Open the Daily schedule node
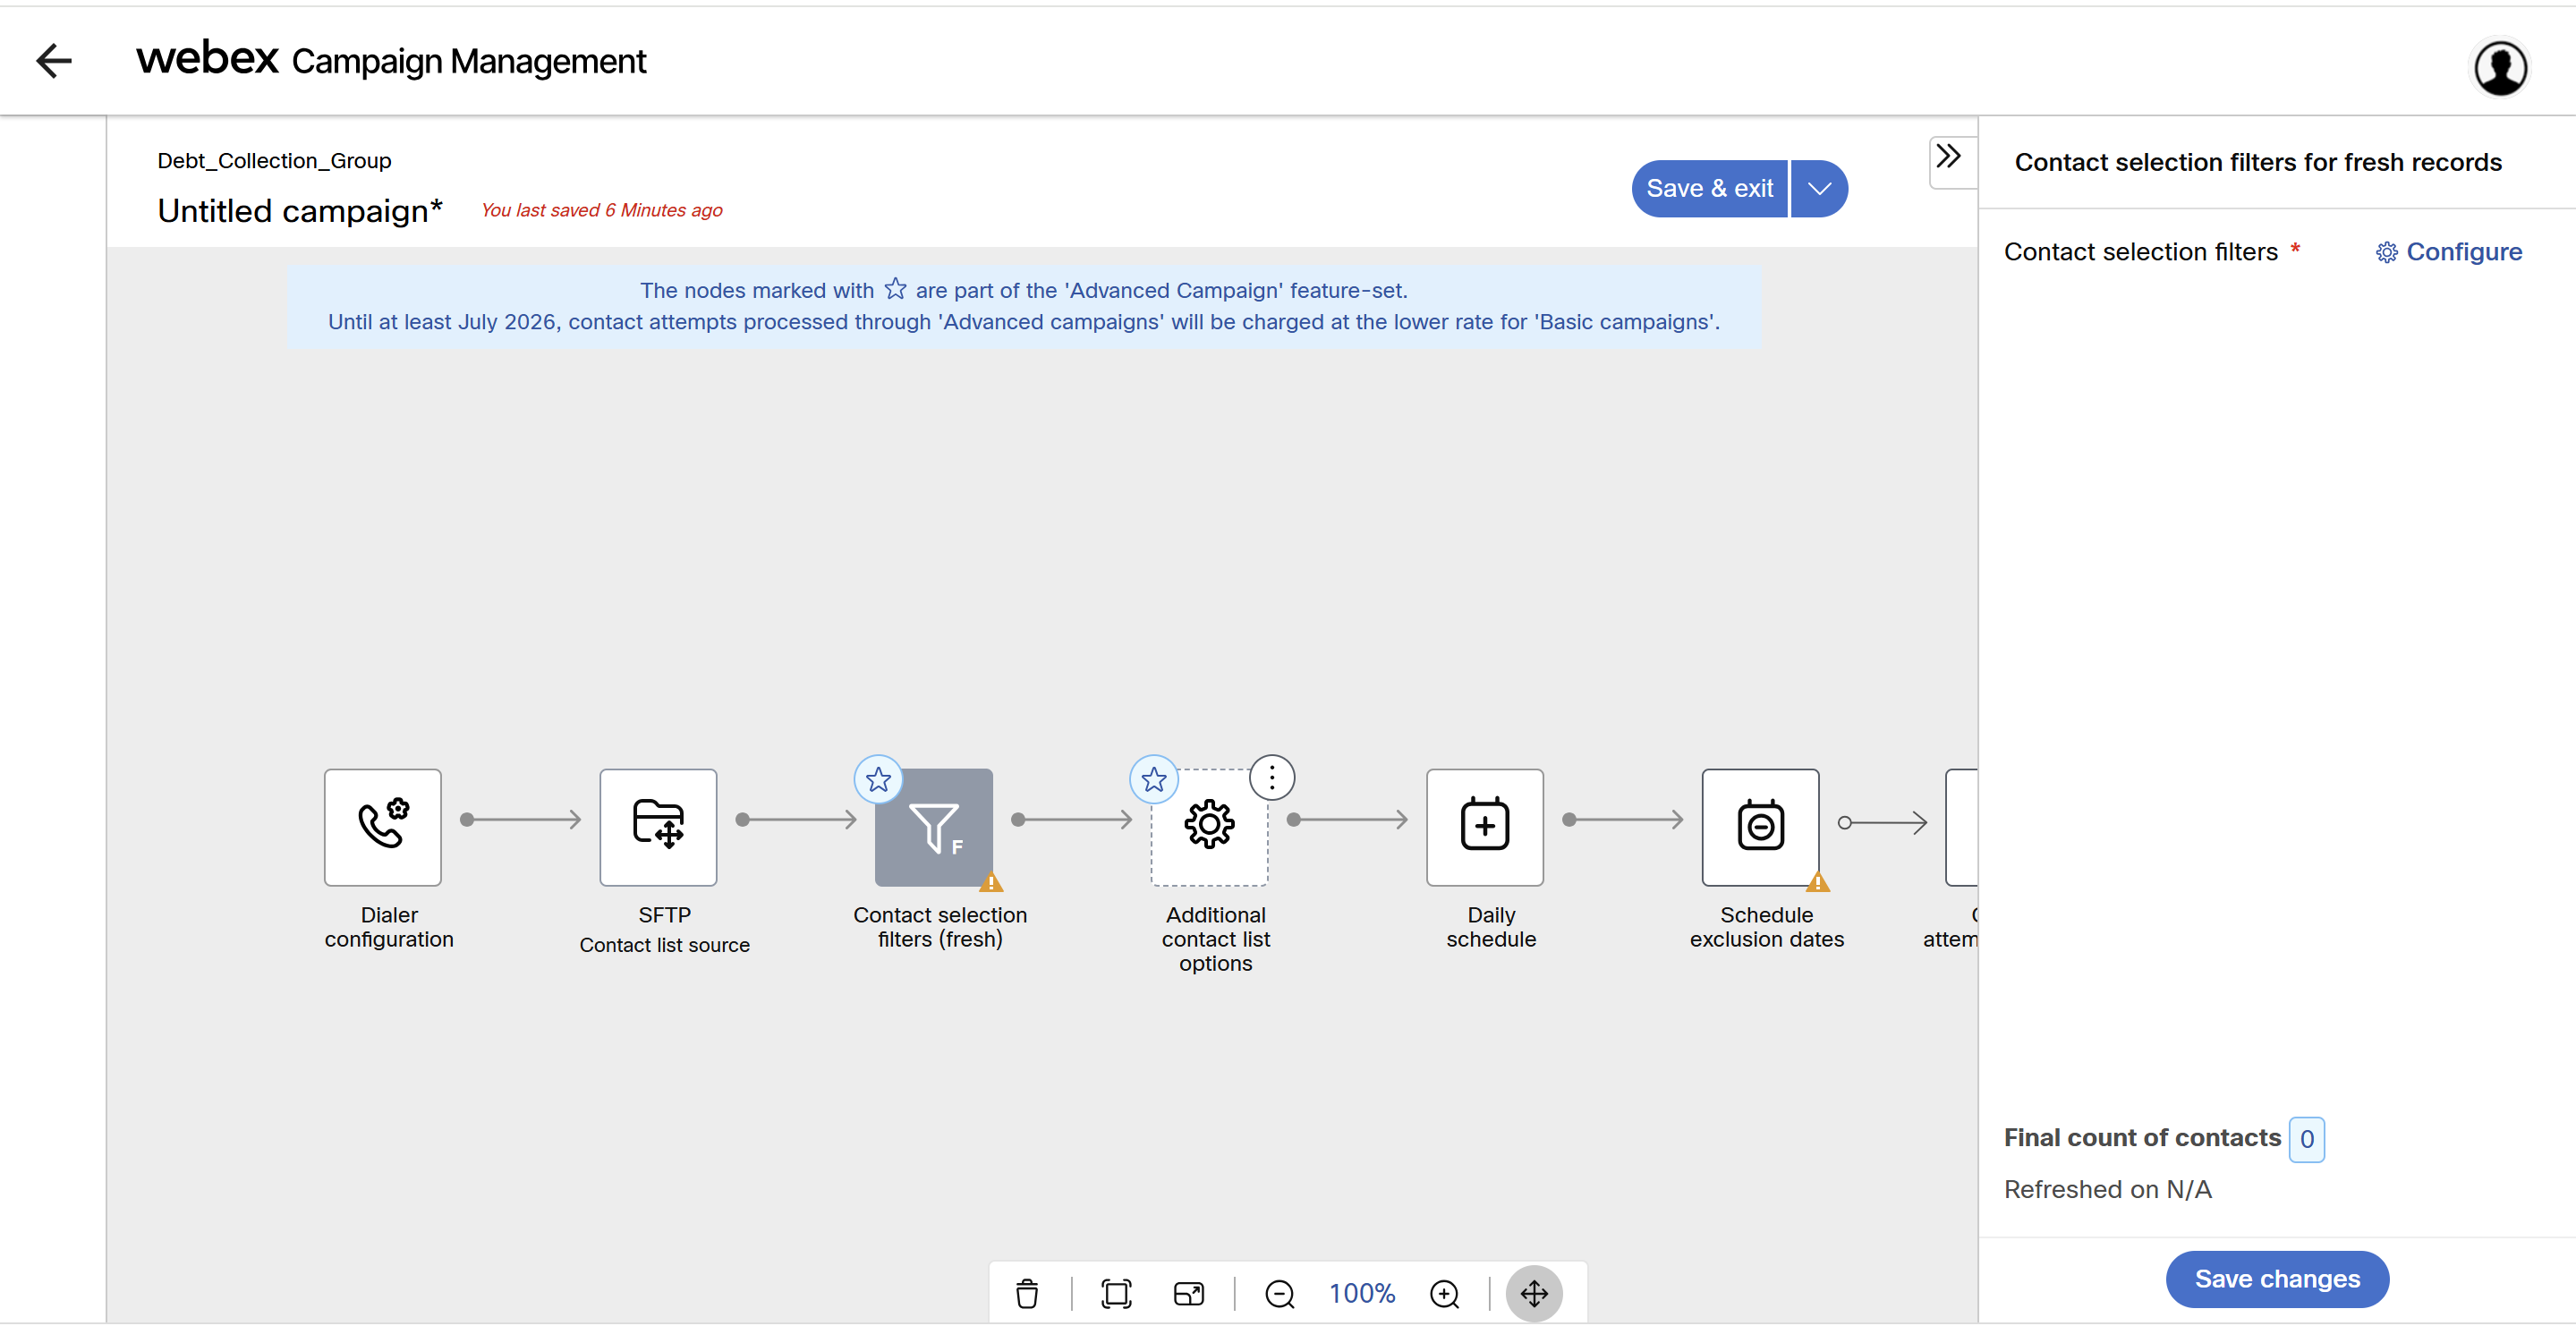This screenshot has height=1326, width=2576. [1484, 826]
